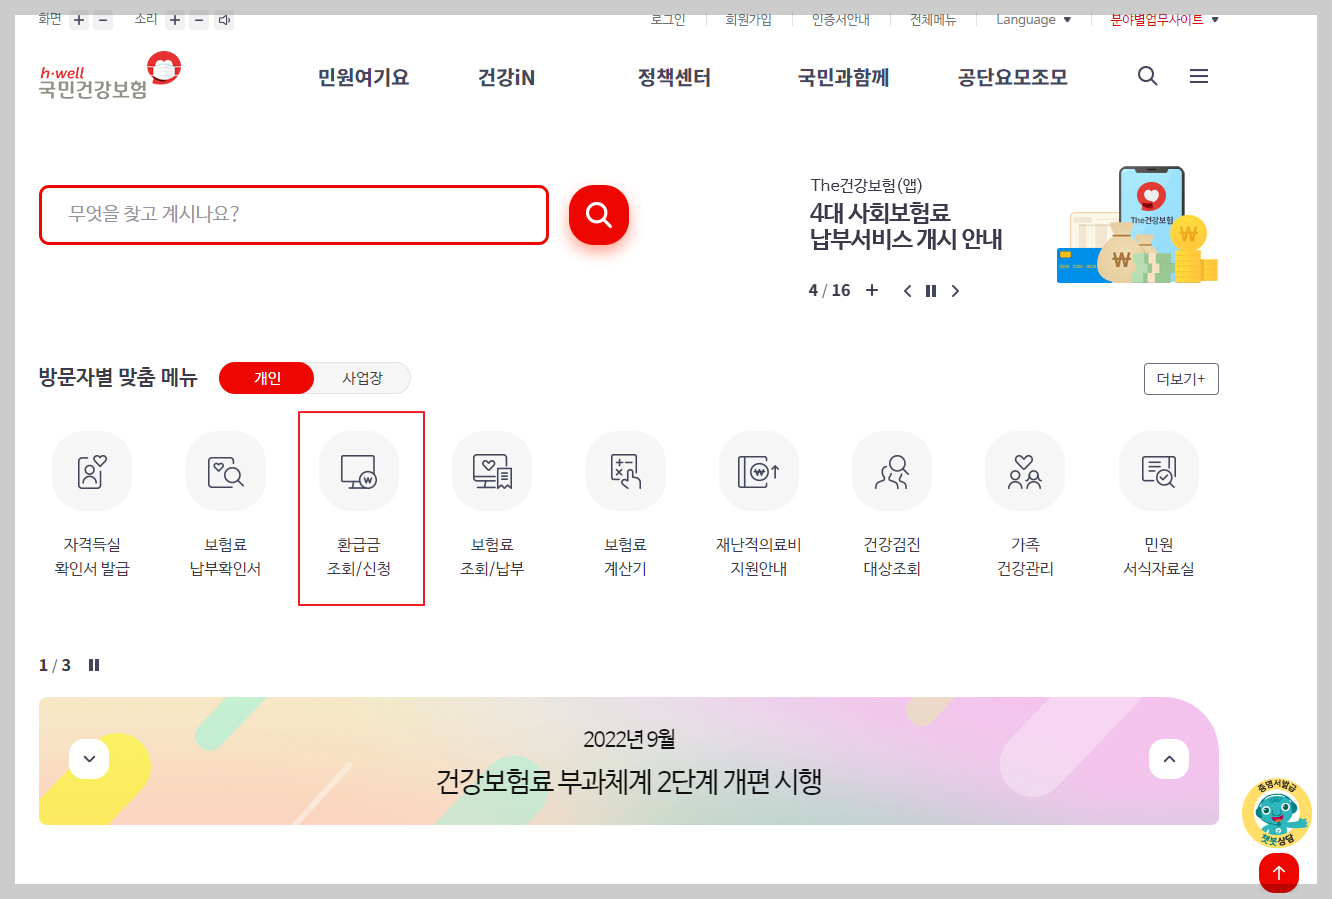Image resolution: width=1332 pixels, height=899 pixels.
Task: Pause the banner carousel playback
Action: pyautogui.click(x=931, y=290)
